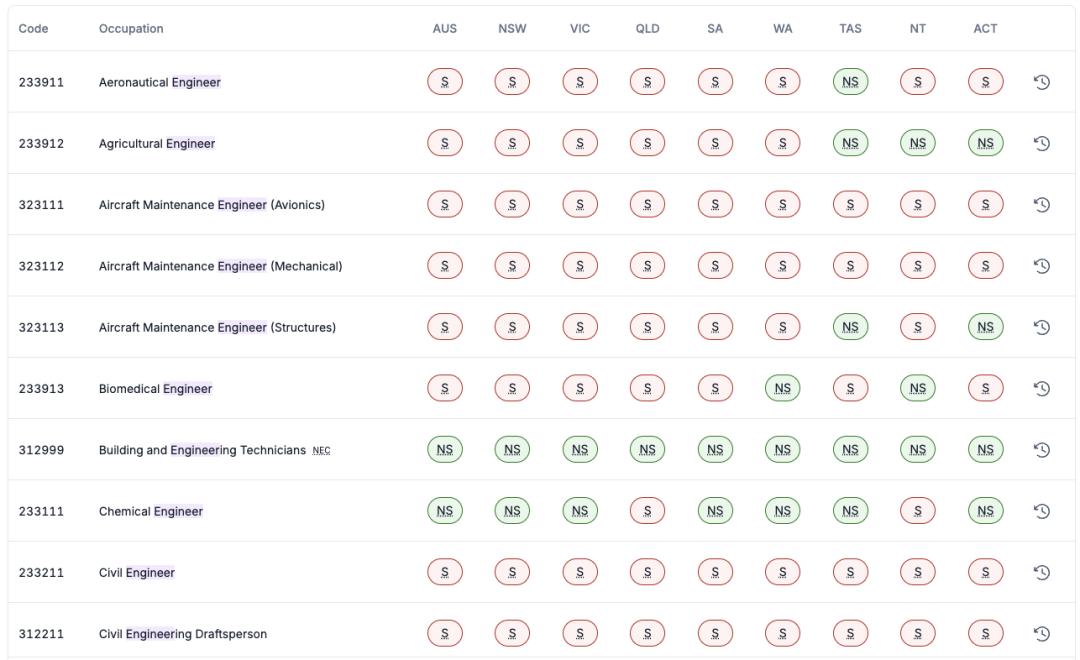The image size is (1080, 660).
Task: Click QLD S badge for Chemical Engineer
Action: (x=647, y=511)
